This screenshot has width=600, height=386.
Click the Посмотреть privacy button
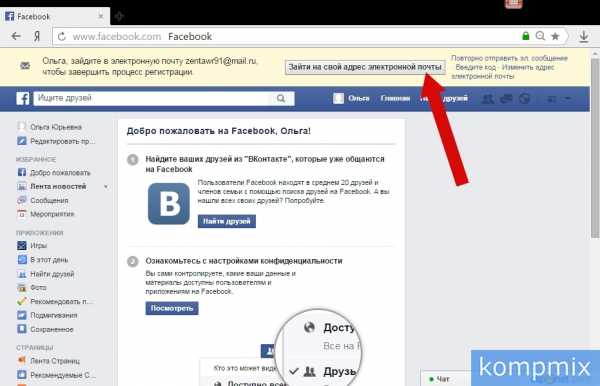172,308
